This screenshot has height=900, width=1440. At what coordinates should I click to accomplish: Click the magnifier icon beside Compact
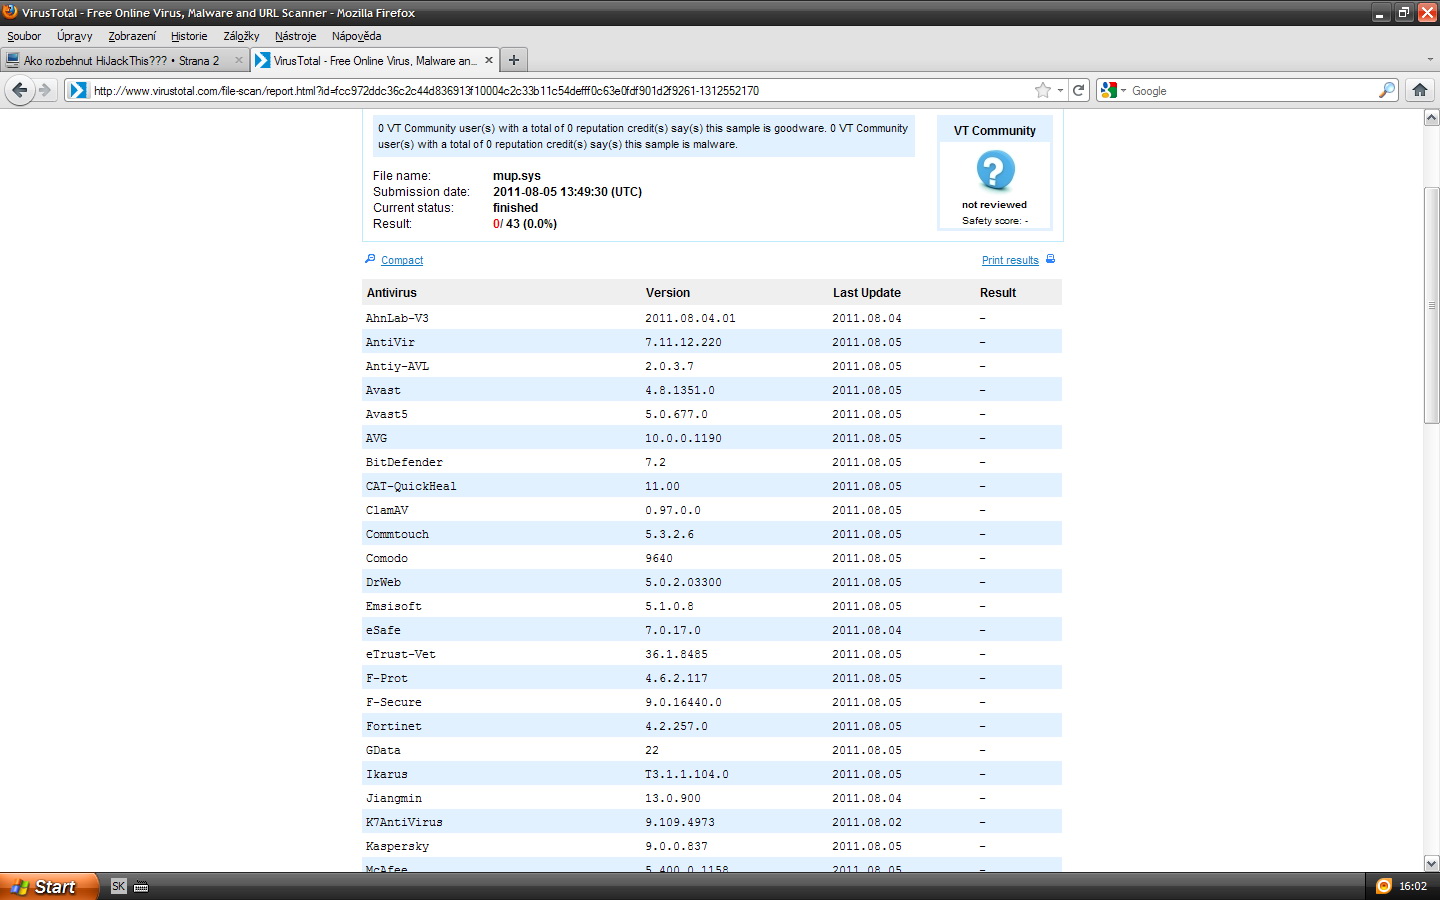point(370,259)
